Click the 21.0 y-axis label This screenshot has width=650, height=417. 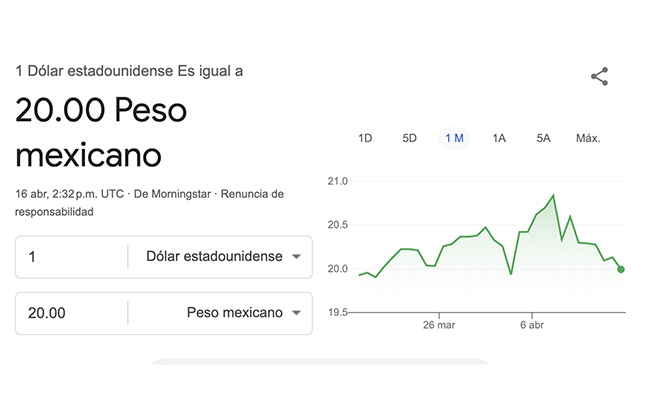point(337,182)
